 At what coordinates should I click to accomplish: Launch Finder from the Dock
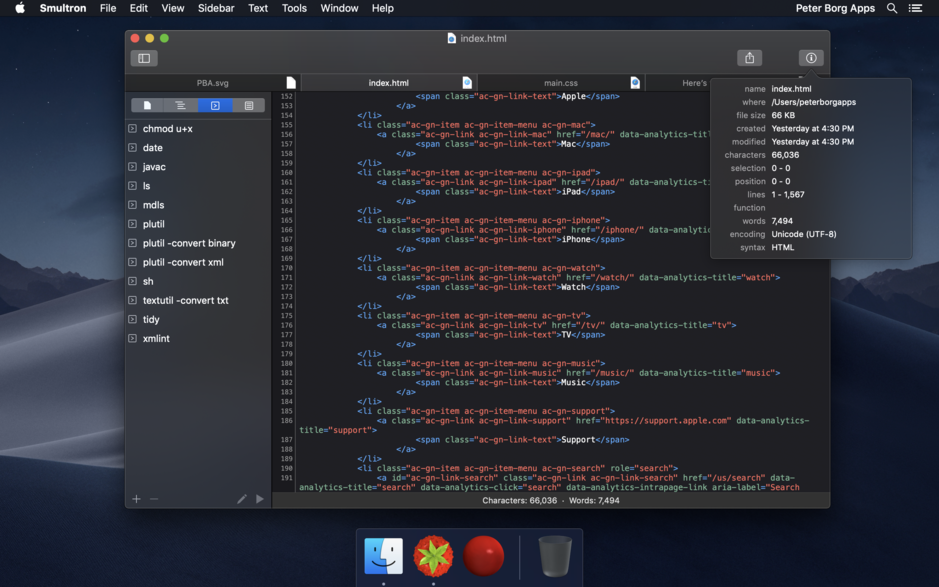pos(383,557)
